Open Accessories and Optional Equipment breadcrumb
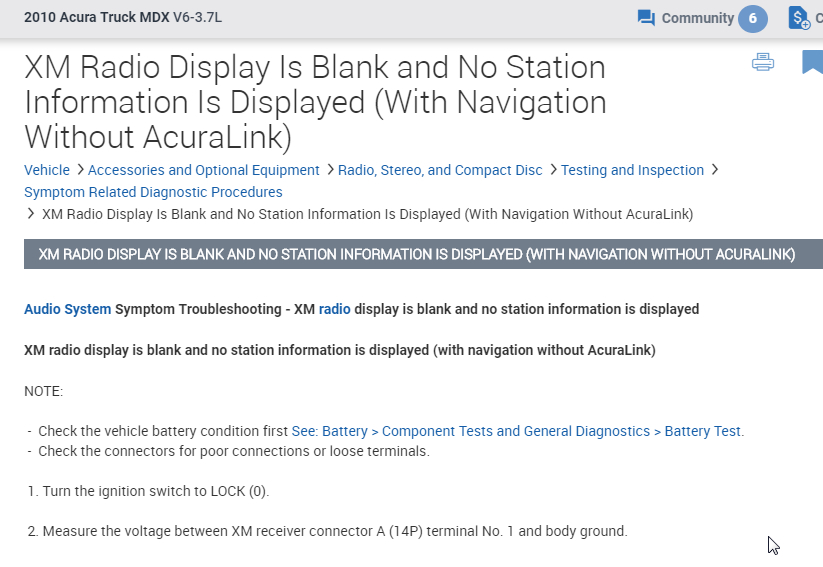The image size is (823, 567). coord(204,170)
